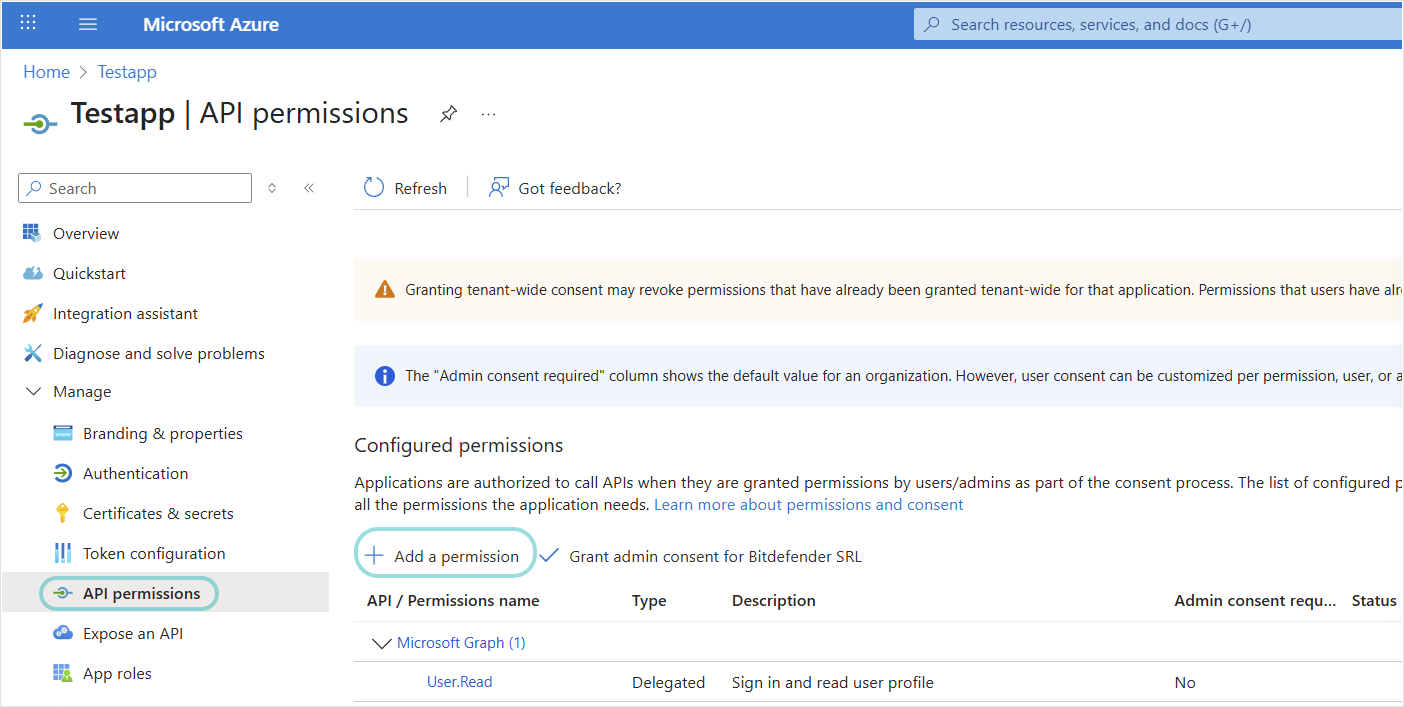Grant admin consent for Bitdefender SRL
This screenshot has width=1404, height=707.
(x=714, y=556)
